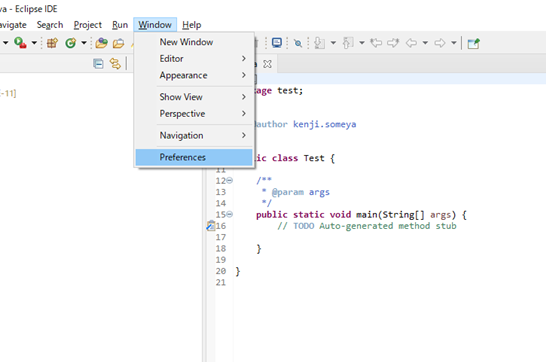Open the Previous Annotation dropdown arrow
The width and height of the screenshot is (546, 362).
pos(362,43)
